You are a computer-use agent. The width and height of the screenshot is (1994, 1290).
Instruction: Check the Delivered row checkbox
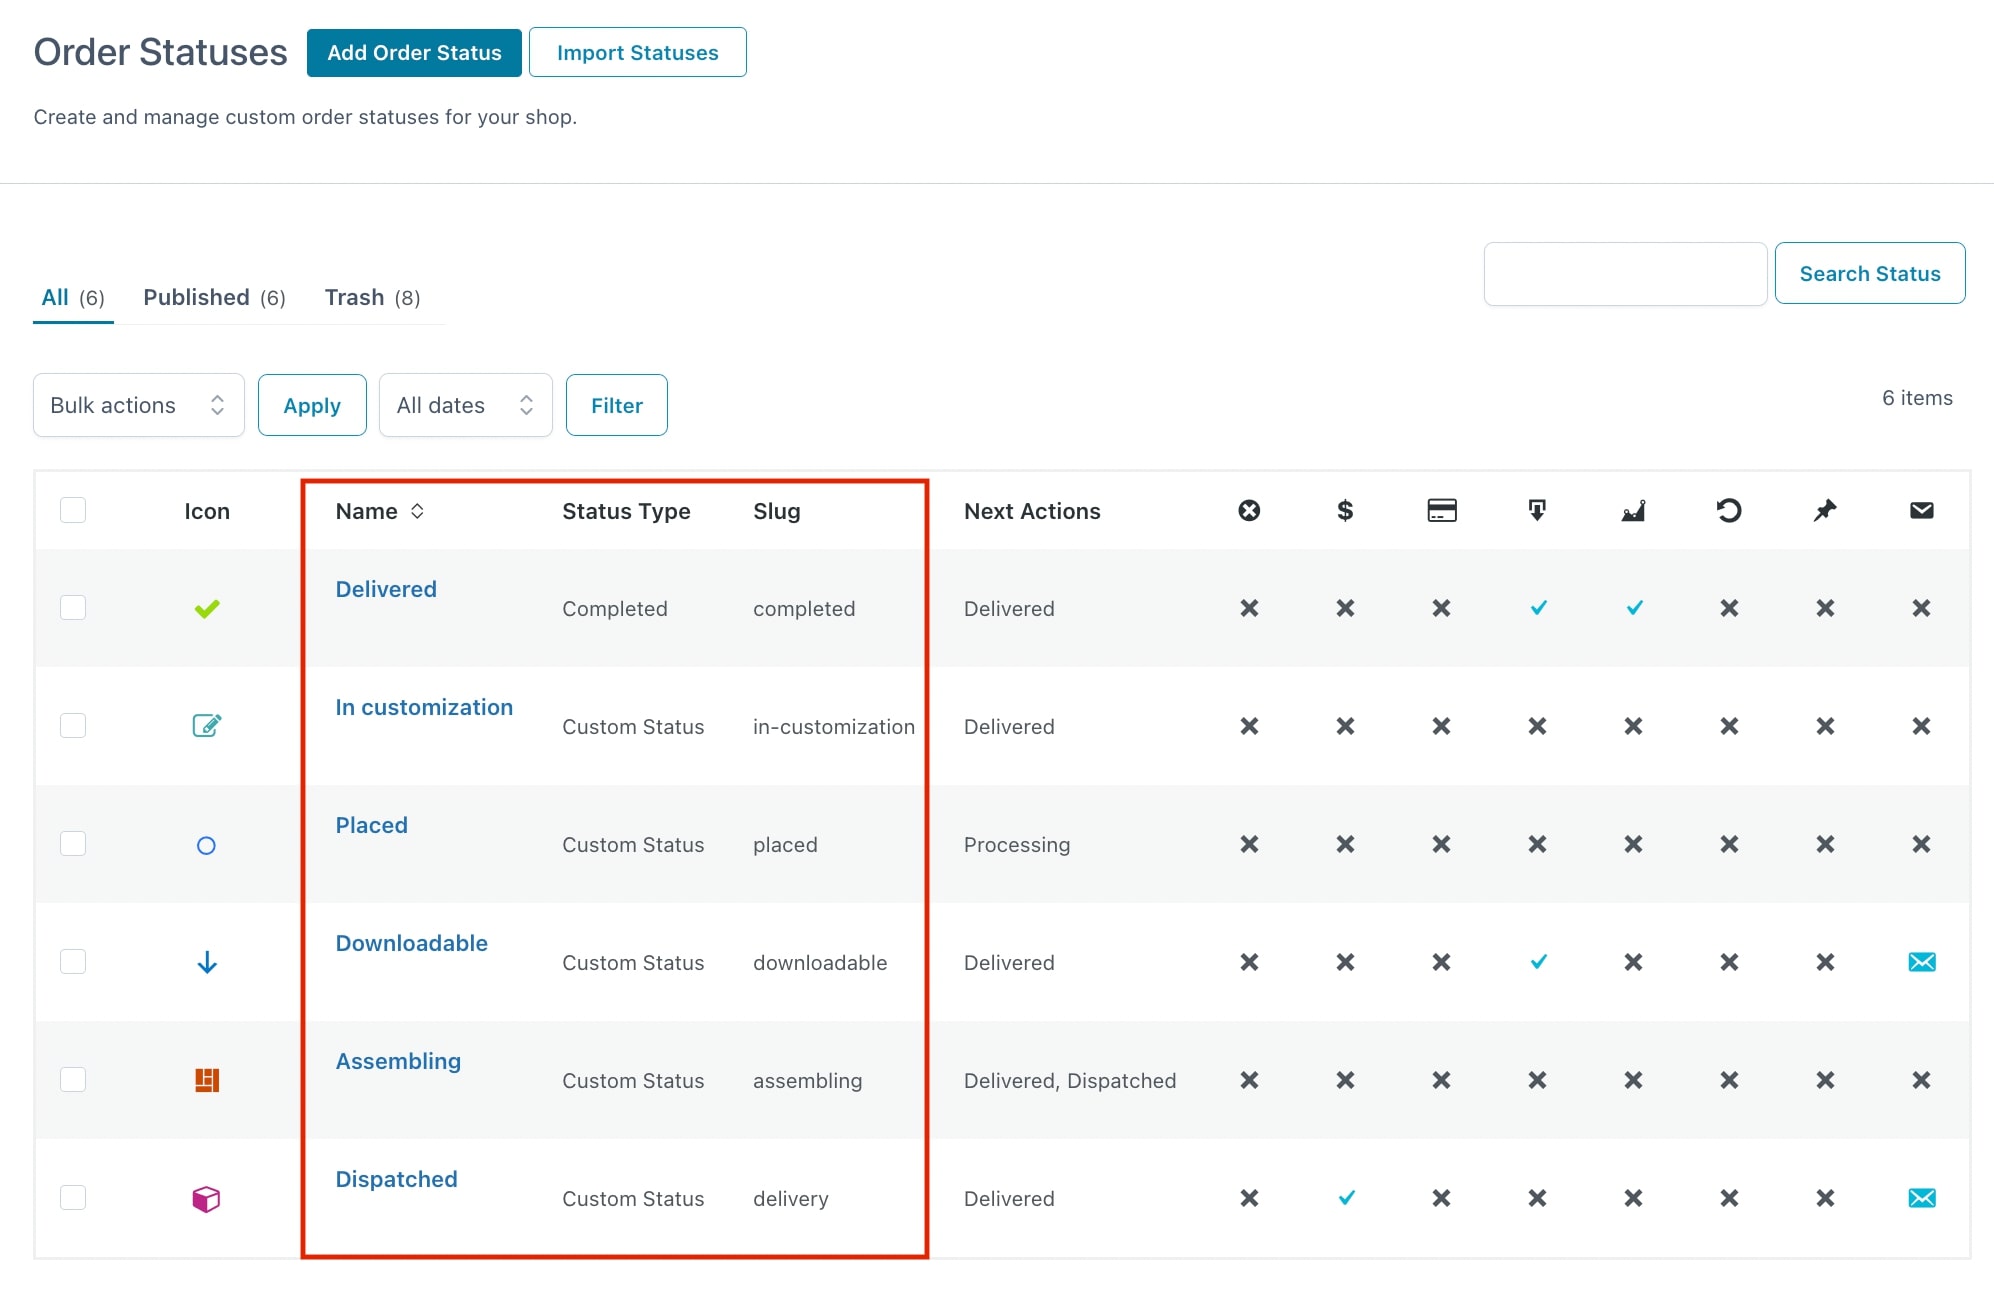pyautogui.click(x=73, y=607)
